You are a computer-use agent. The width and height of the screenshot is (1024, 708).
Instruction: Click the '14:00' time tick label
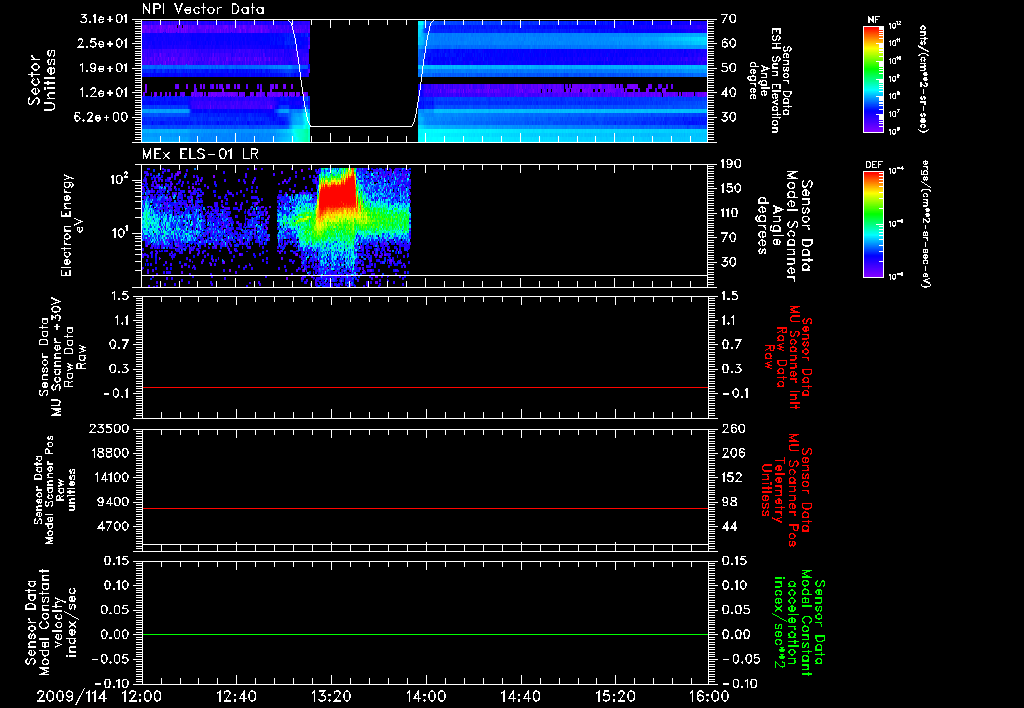tap(426, 696)
